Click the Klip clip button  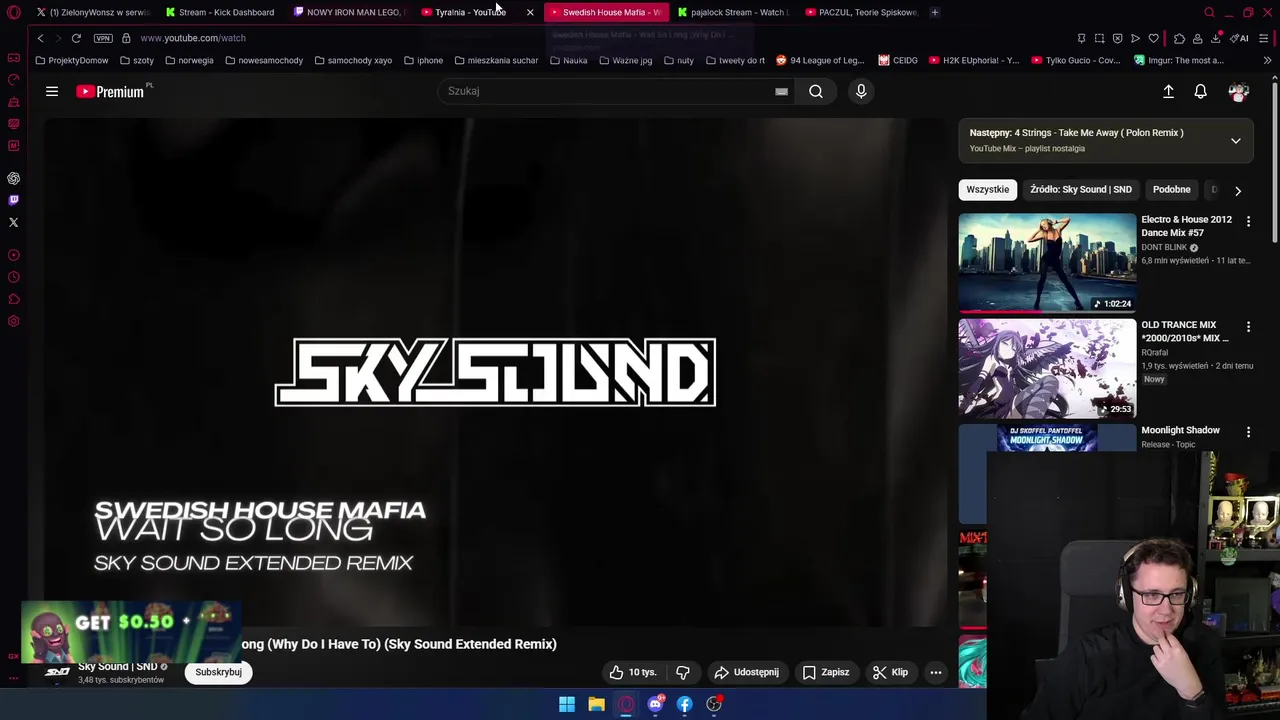click(x=890, y=672)
